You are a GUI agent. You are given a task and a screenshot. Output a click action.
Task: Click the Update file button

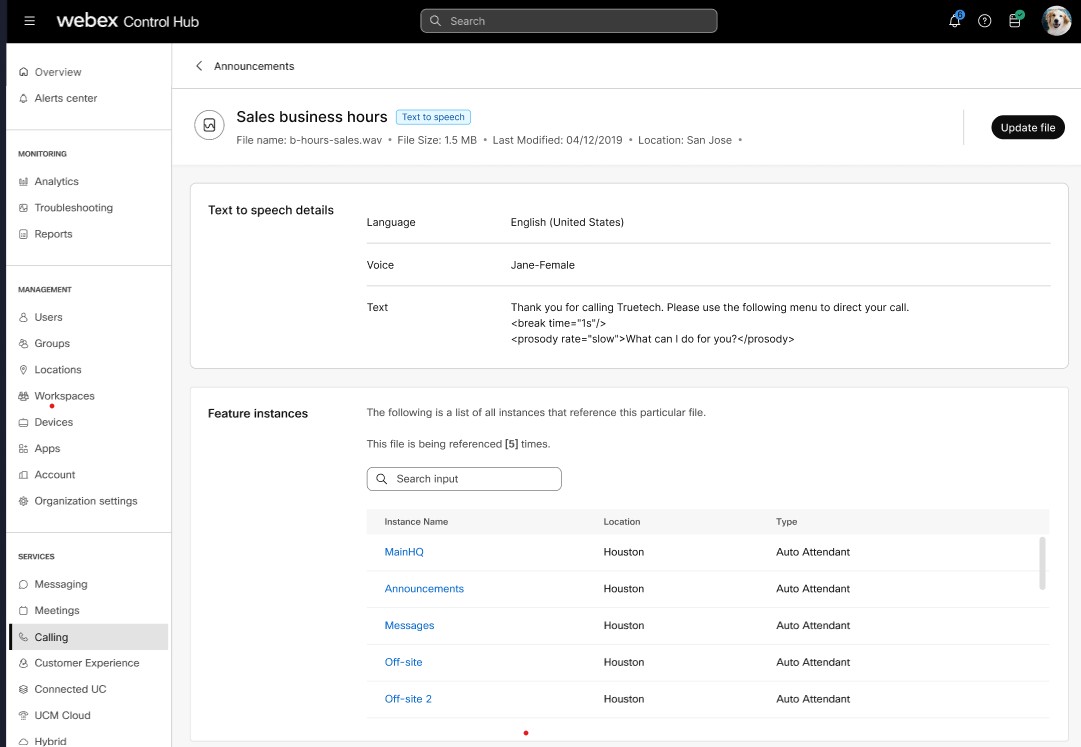[1027, 127]
